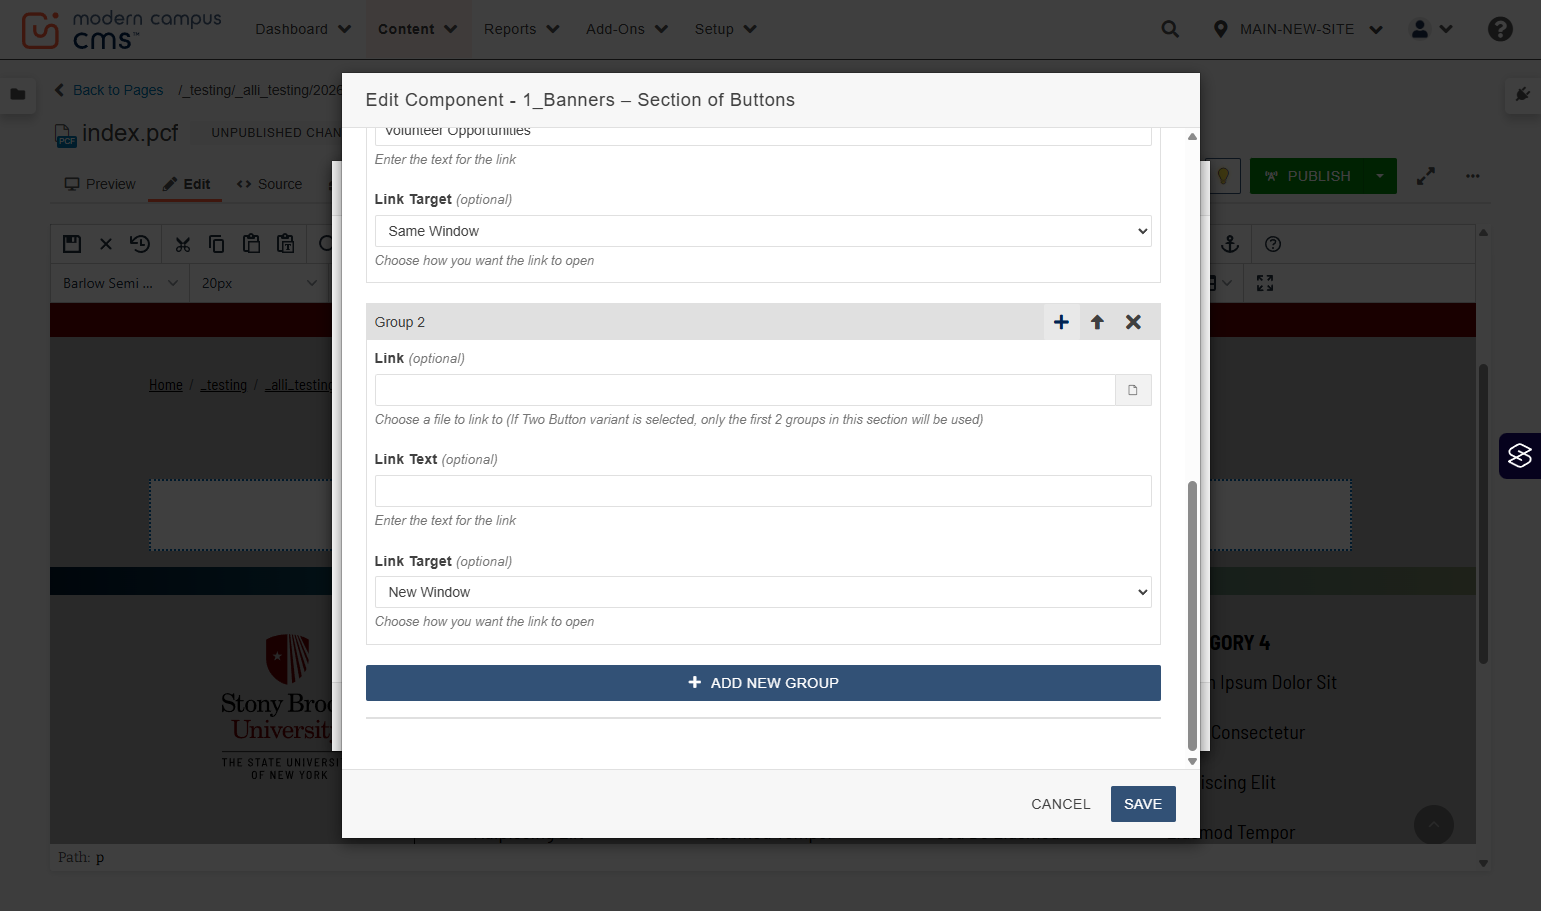The image size is (1541, 911).
Task: Click the cut scissors icon
Action: [182, 244]
